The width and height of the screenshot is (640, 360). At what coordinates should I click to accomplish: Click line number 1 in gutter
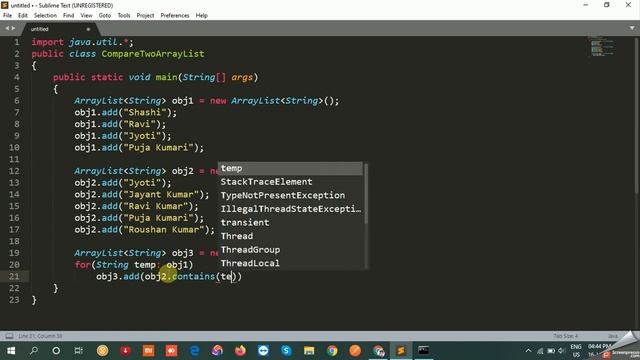tap(16, 42)
